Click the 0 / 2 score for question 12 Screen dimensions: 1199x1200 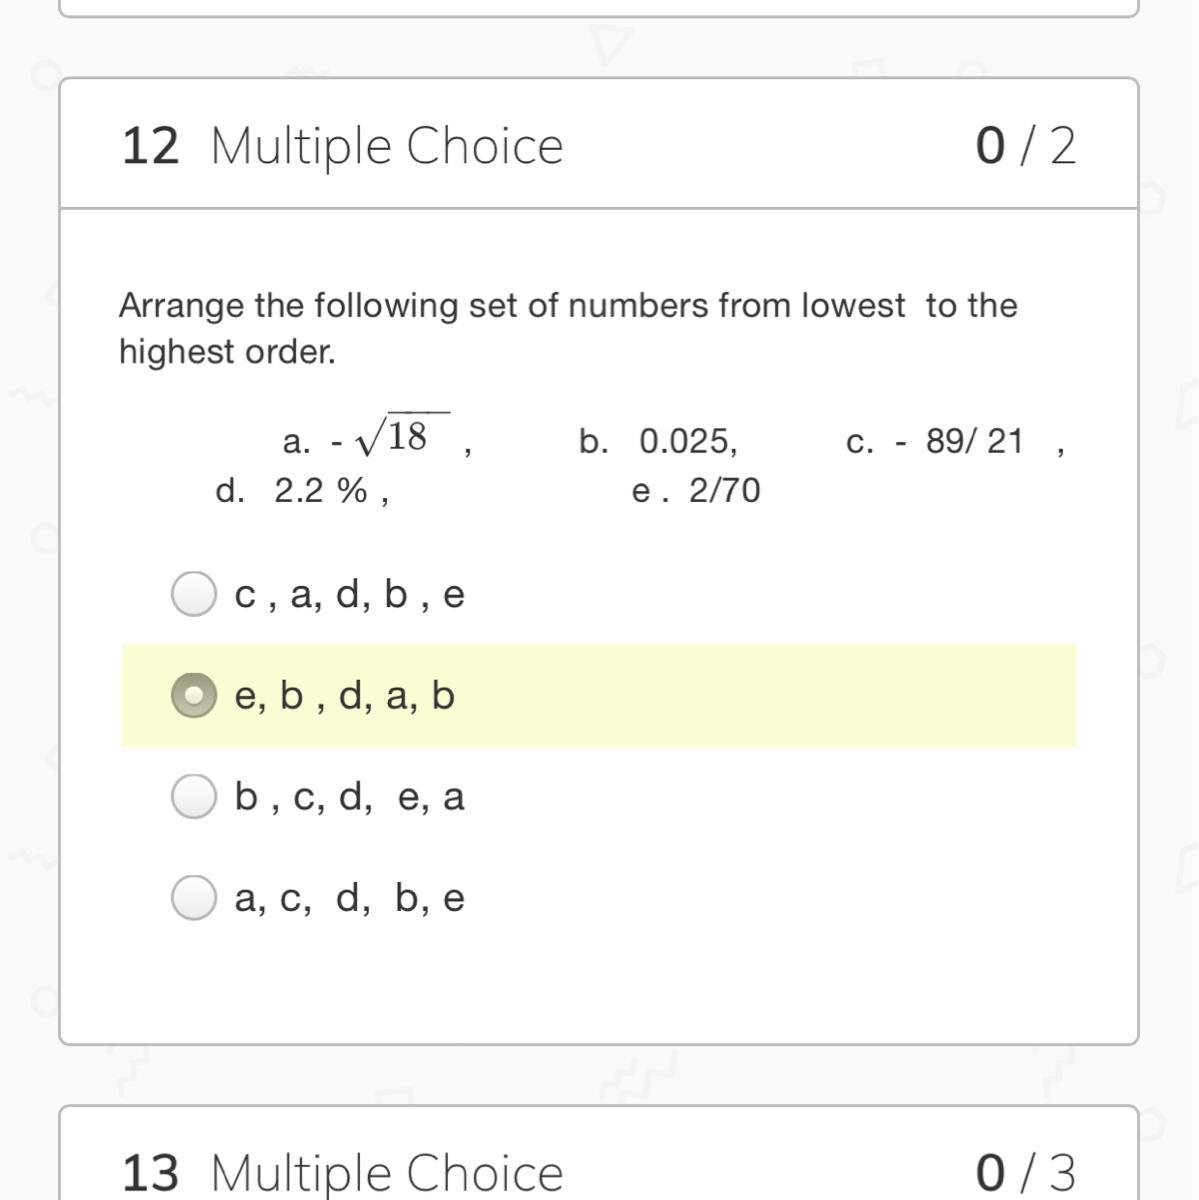pyautogui.click(x=1026, y=146)
